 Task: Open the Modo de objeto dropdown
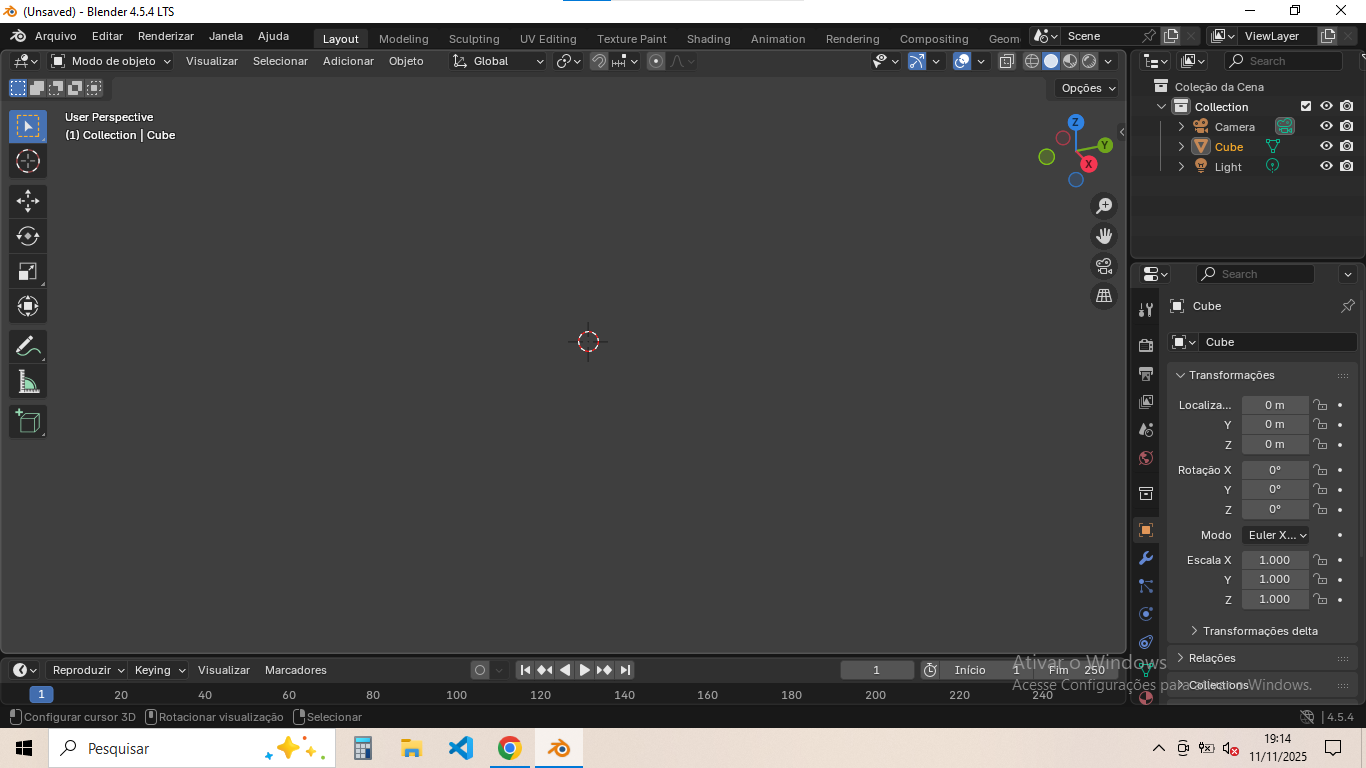click(111, 61)
